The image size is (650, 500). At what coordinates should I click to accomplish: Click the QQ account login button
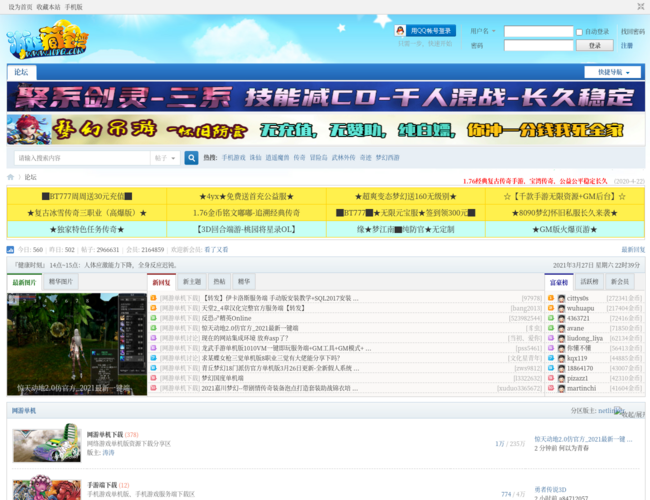[425, 31]
